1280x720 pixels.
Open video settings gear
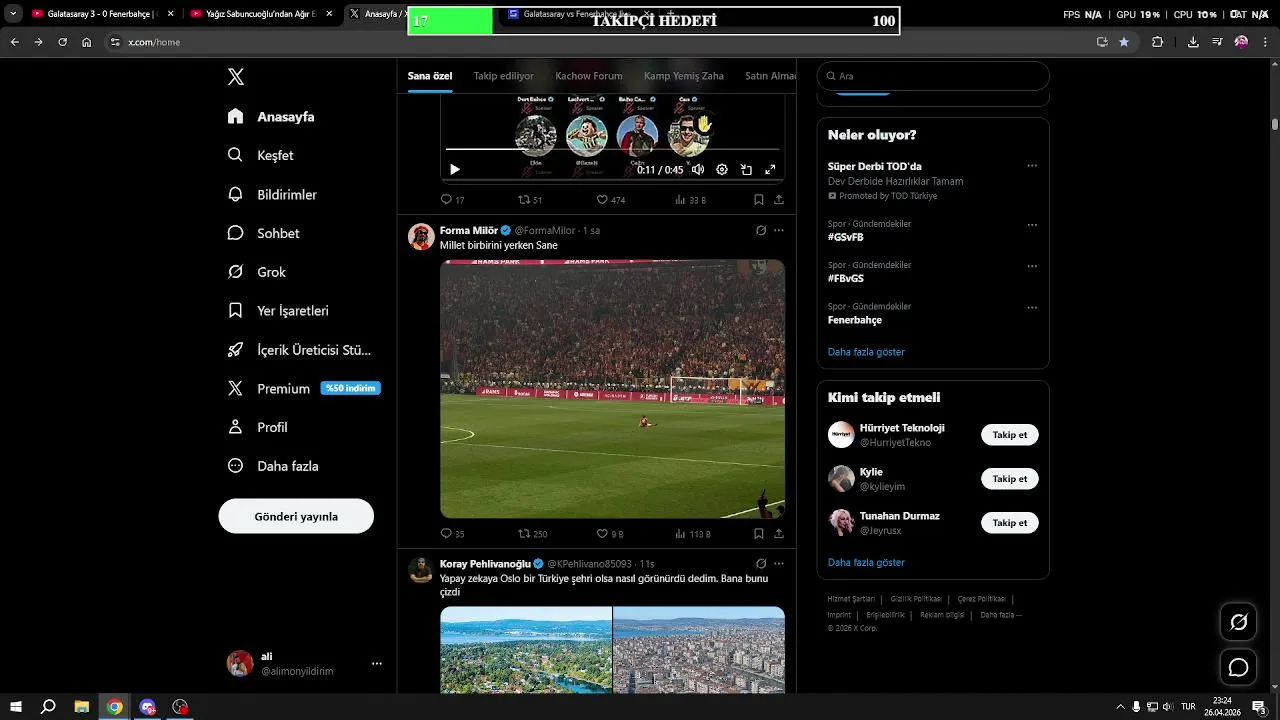[722, 170]
